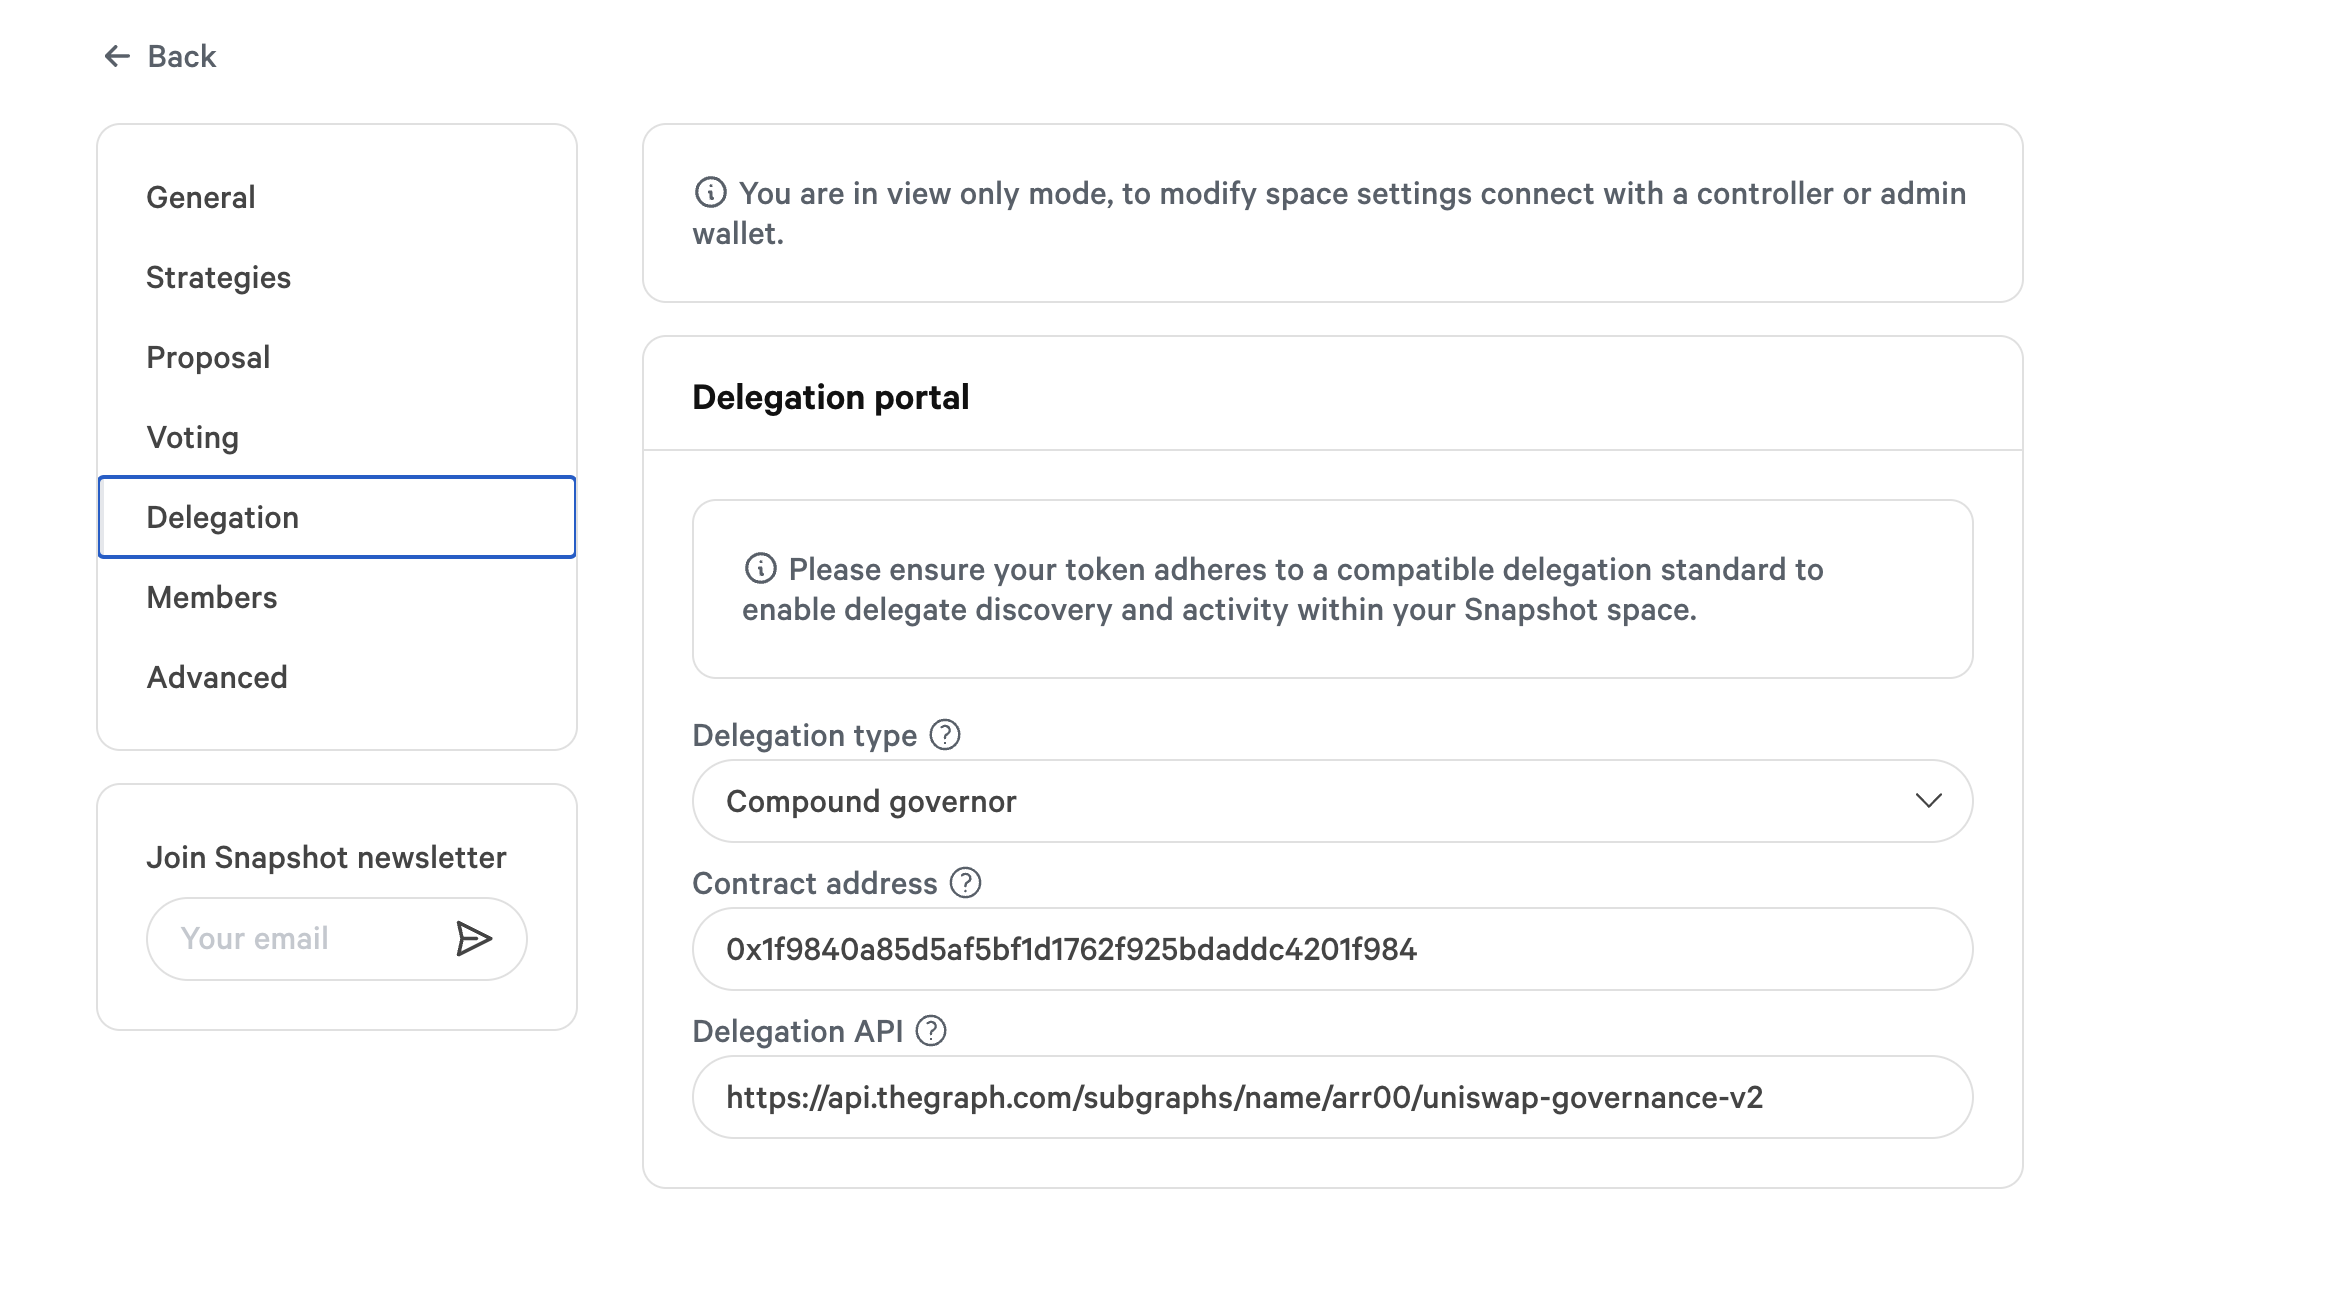Click the Delegation API URL field

(1330, 1097)
